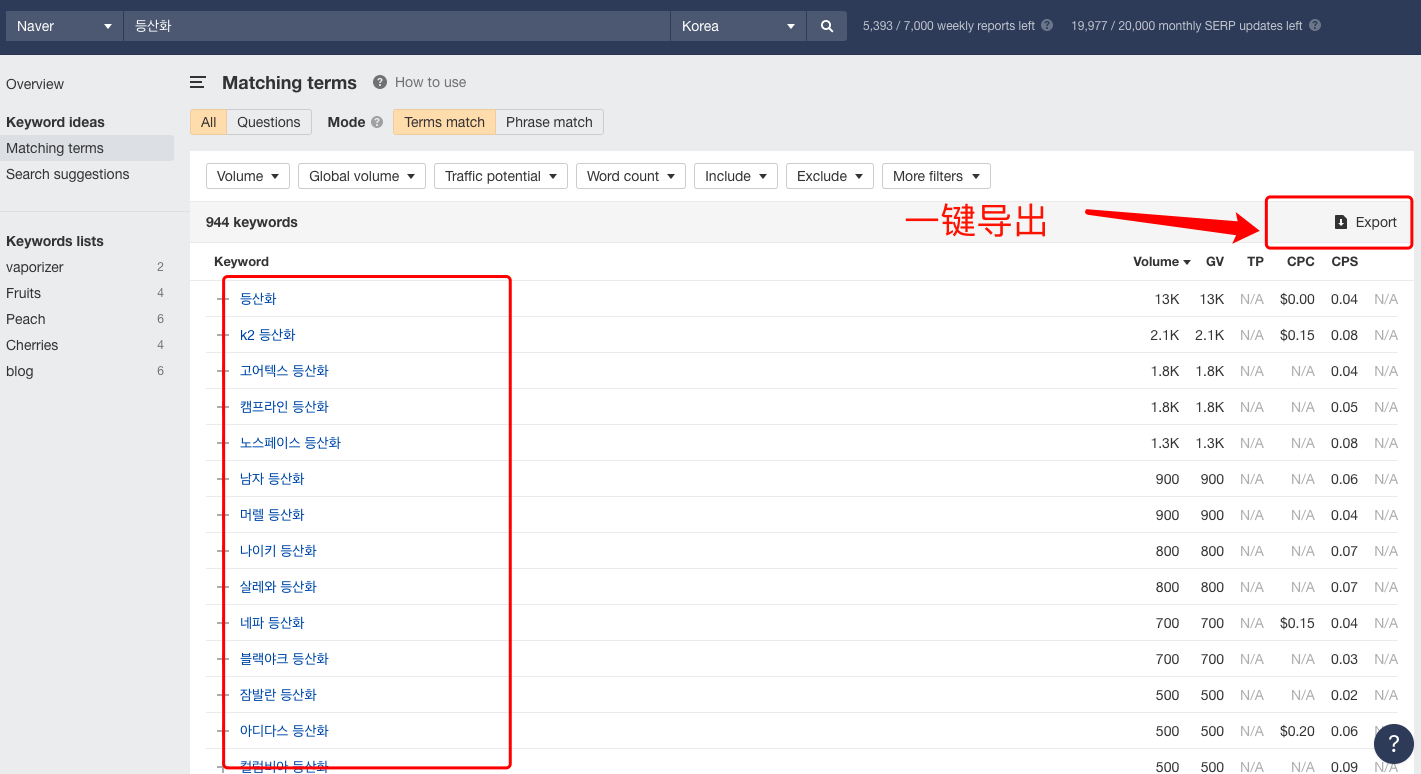This screenshot has height=774, width=1421.
Task: Open the 블랙야크 등산화 keyword link
Action: tap(284, 659)
